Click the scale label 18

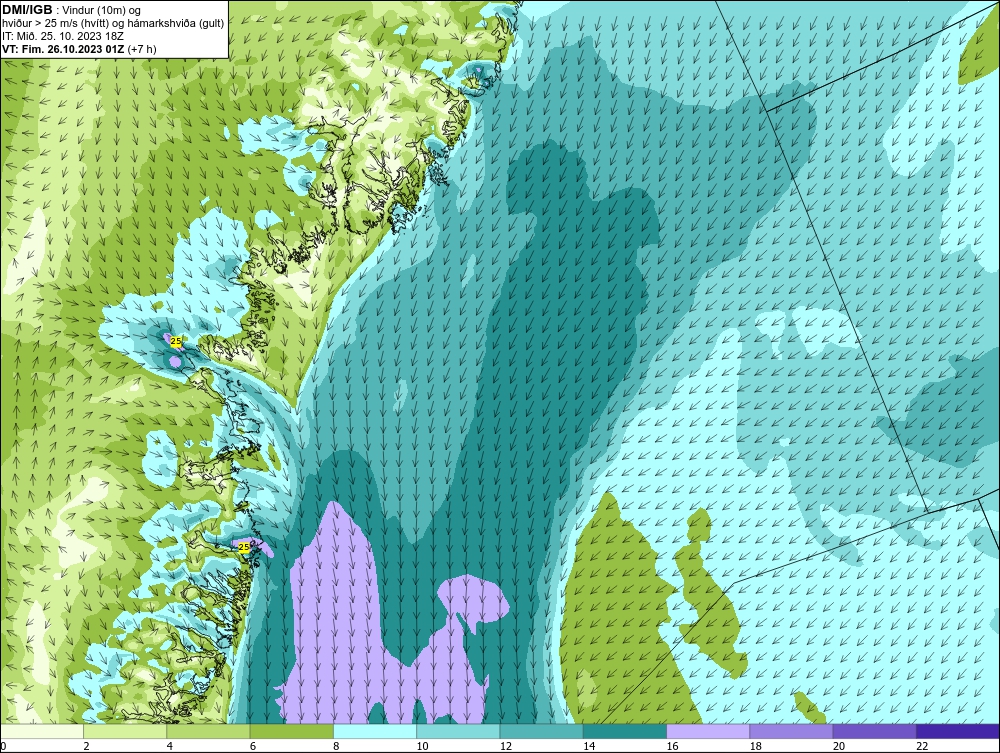click(756, 747)
